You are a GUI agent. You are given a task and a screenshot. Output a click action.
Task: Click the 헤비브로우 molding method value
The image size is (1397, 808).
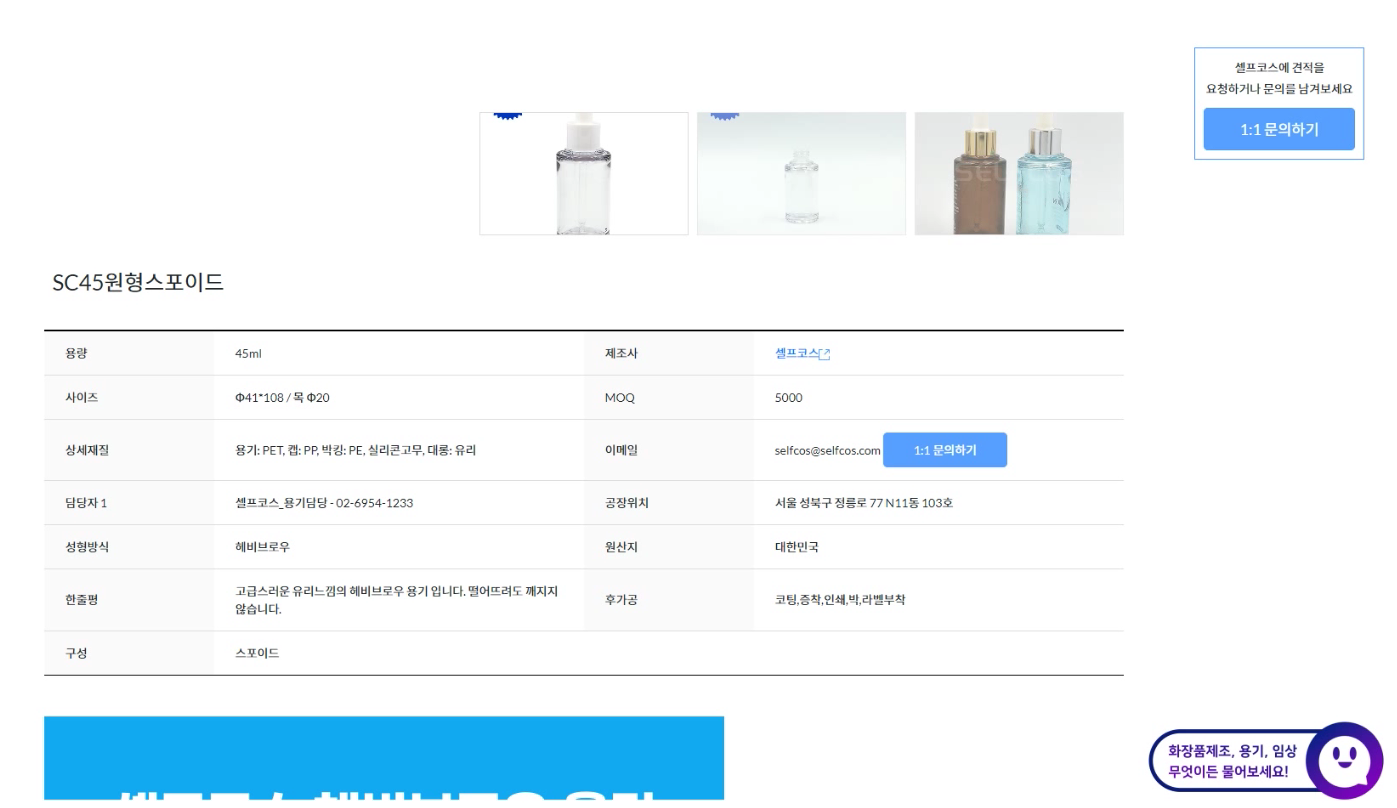coord(262,547)
